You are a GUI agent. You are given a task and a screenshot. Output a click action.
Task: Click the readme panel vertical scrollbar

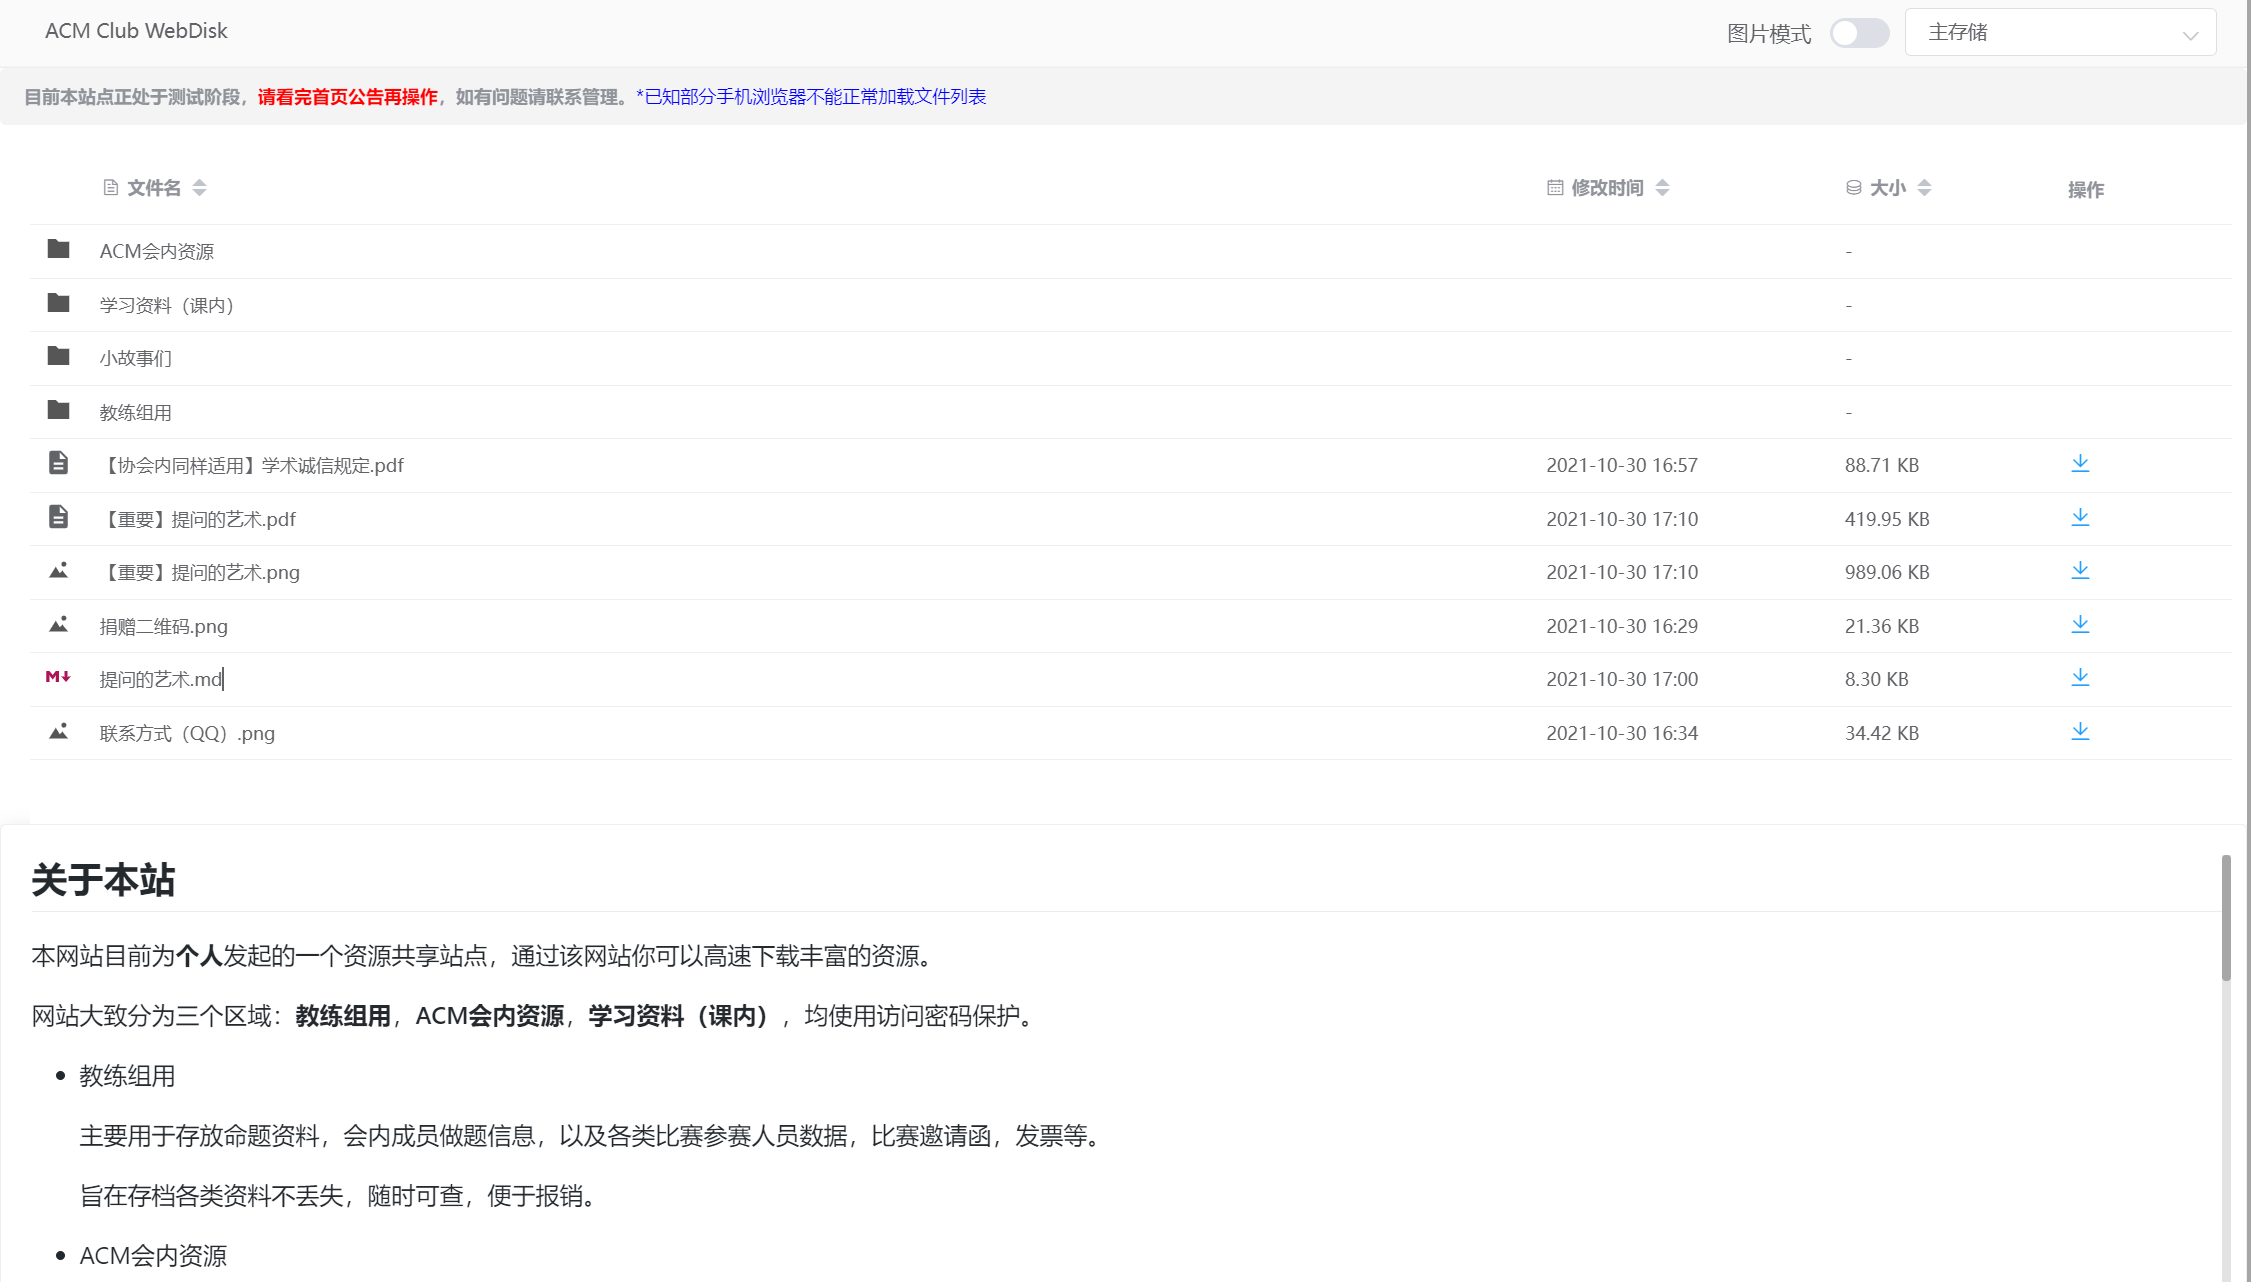pos(2226,918)
